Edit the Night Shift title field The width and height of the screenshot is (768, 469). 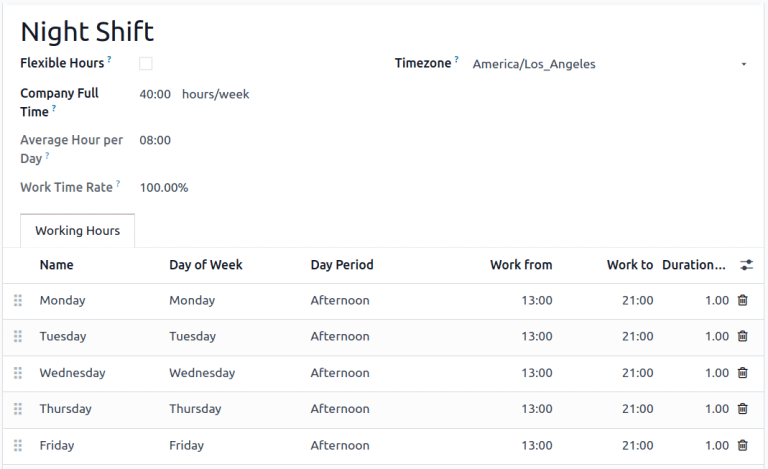[87, 31]
